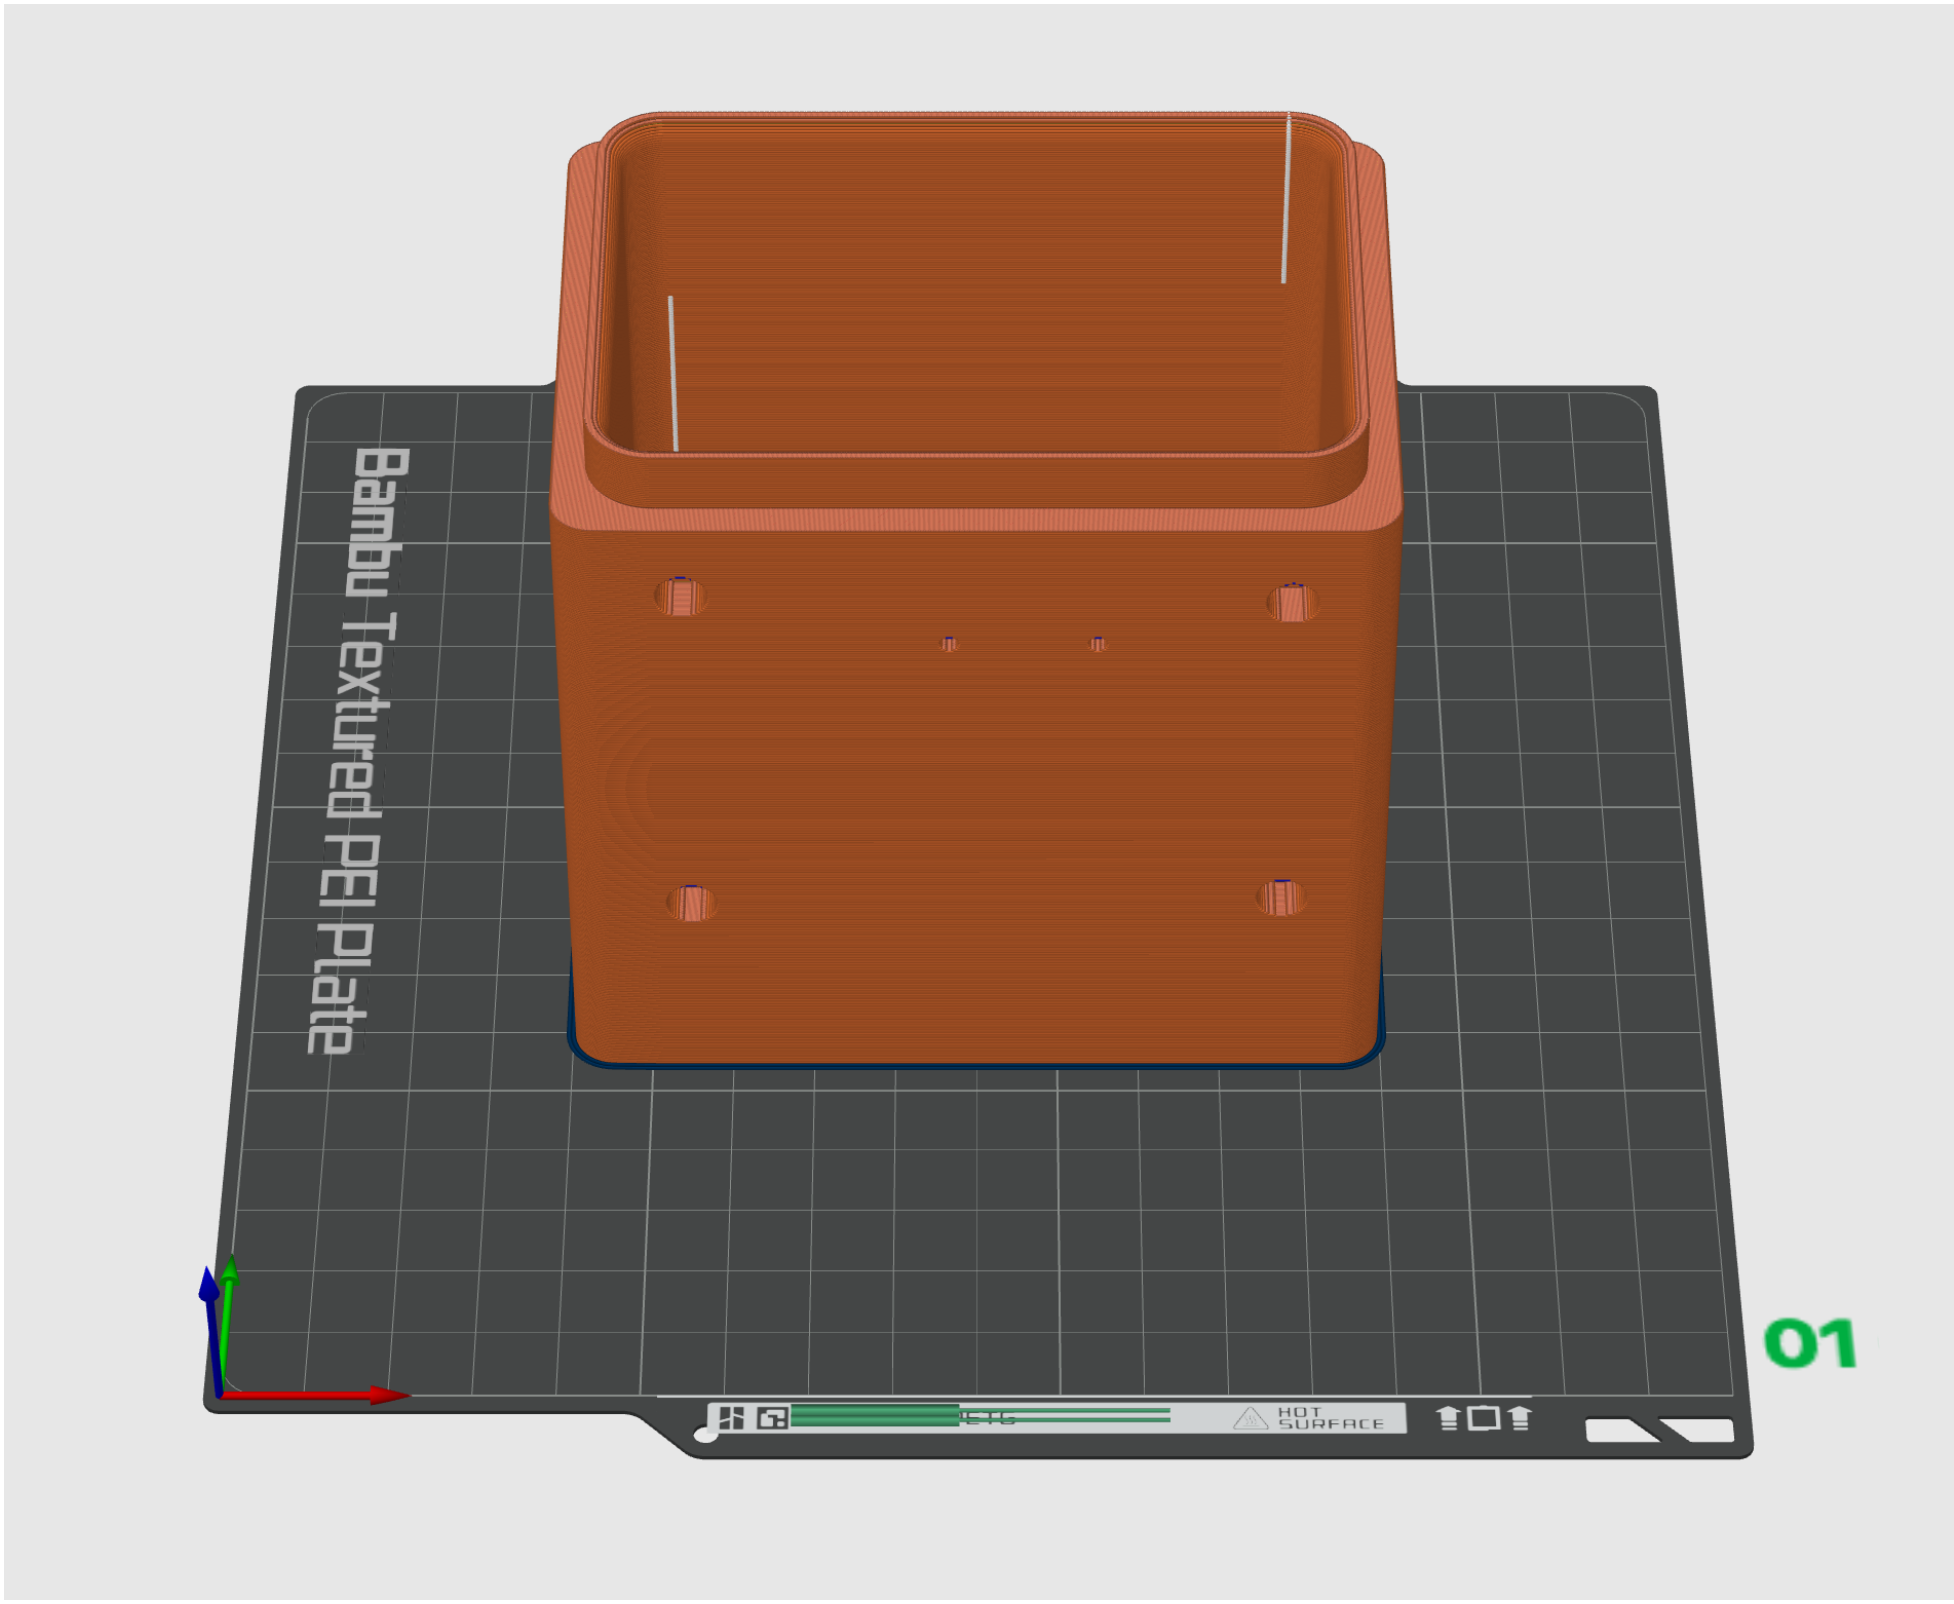Click the left small center hole

point(948,643)
